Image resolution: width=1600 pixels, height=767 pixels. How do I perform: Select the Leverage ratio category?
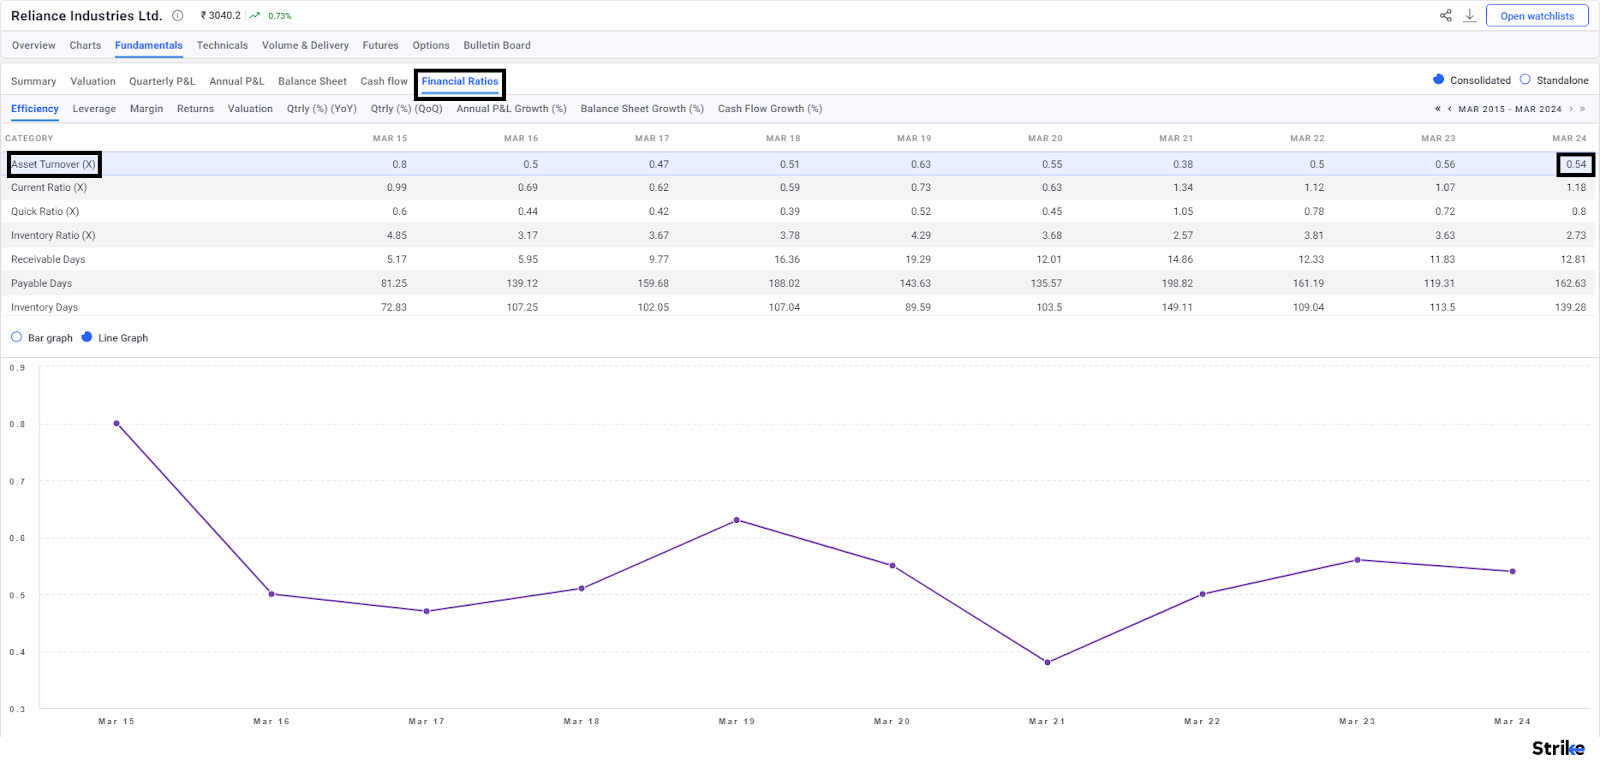click(94, 109)
